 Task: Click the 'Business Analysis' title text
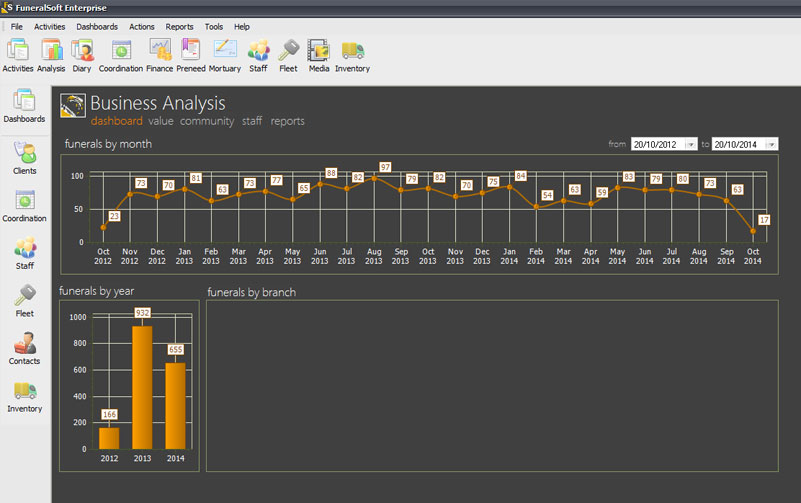click(x=158, y=103)
